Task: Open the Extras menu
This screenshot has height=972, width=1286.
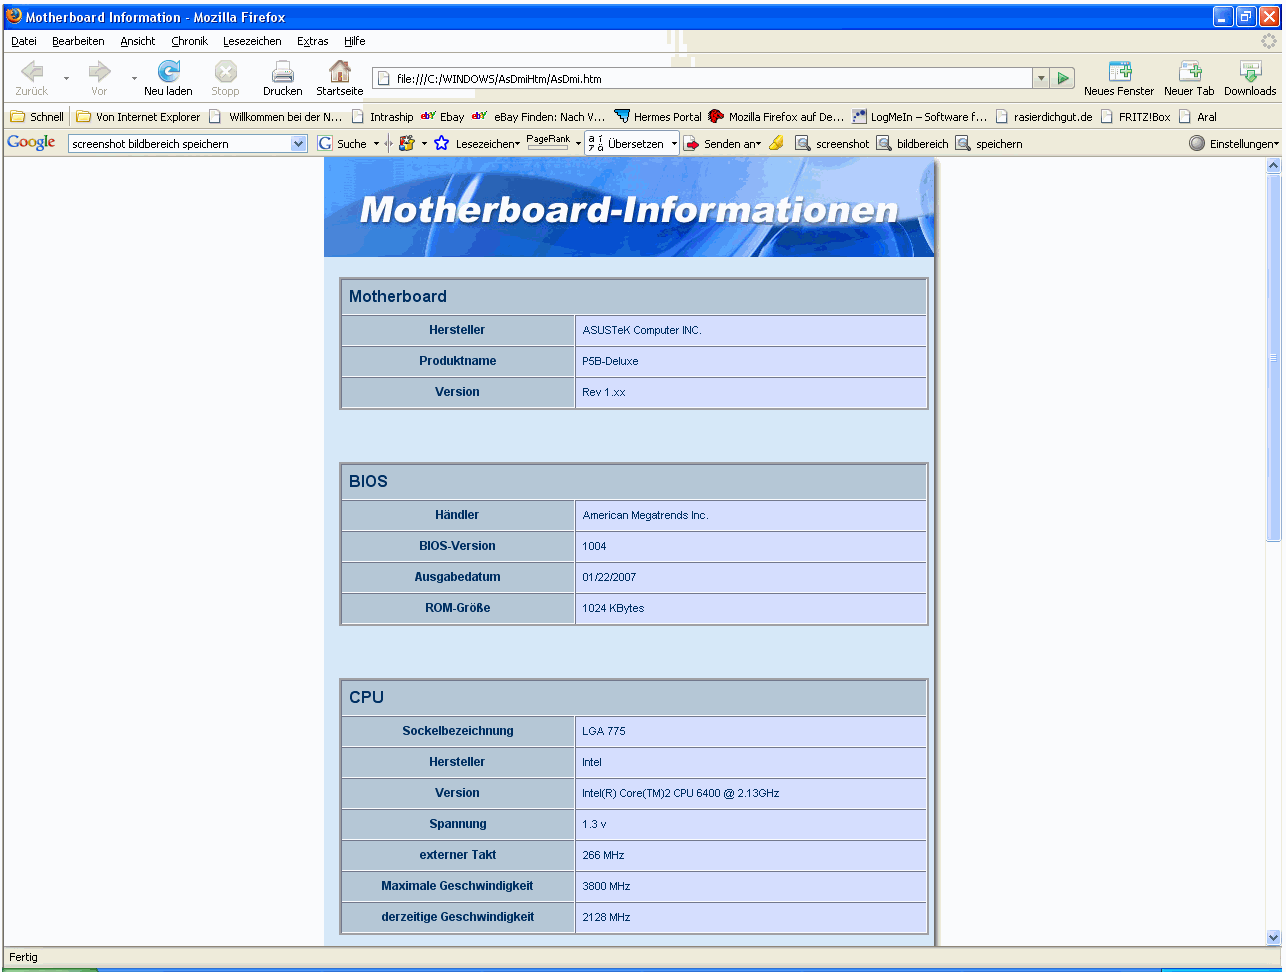Action: 313,41
